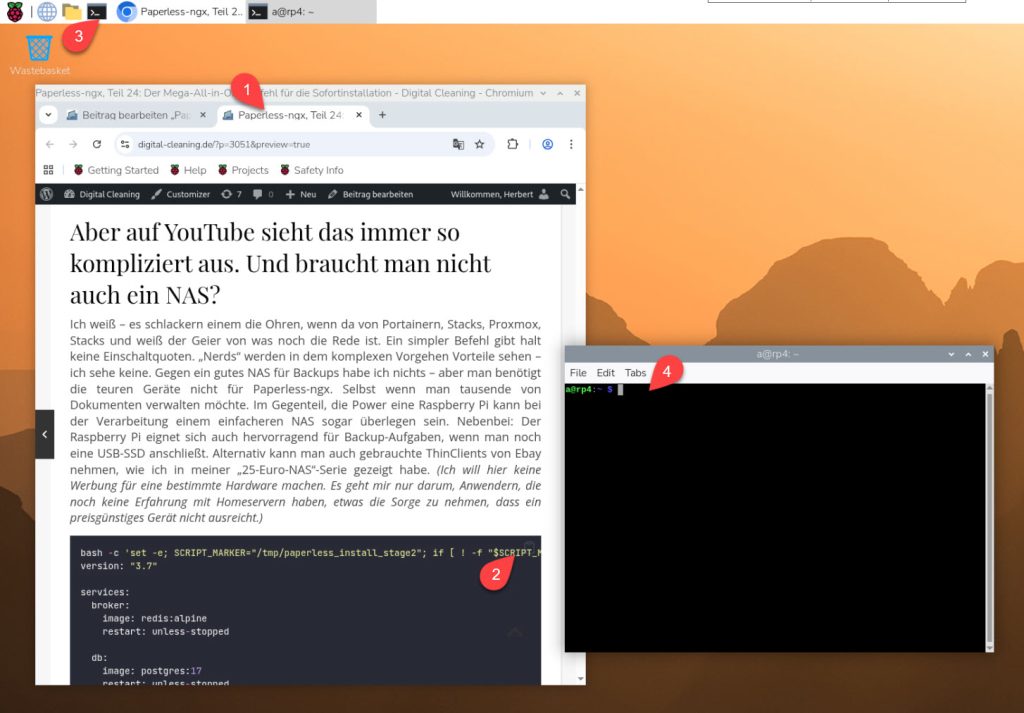1024x713 pixels.
Task: Launch the web browser from the taskbar globe
Action: 47,12
